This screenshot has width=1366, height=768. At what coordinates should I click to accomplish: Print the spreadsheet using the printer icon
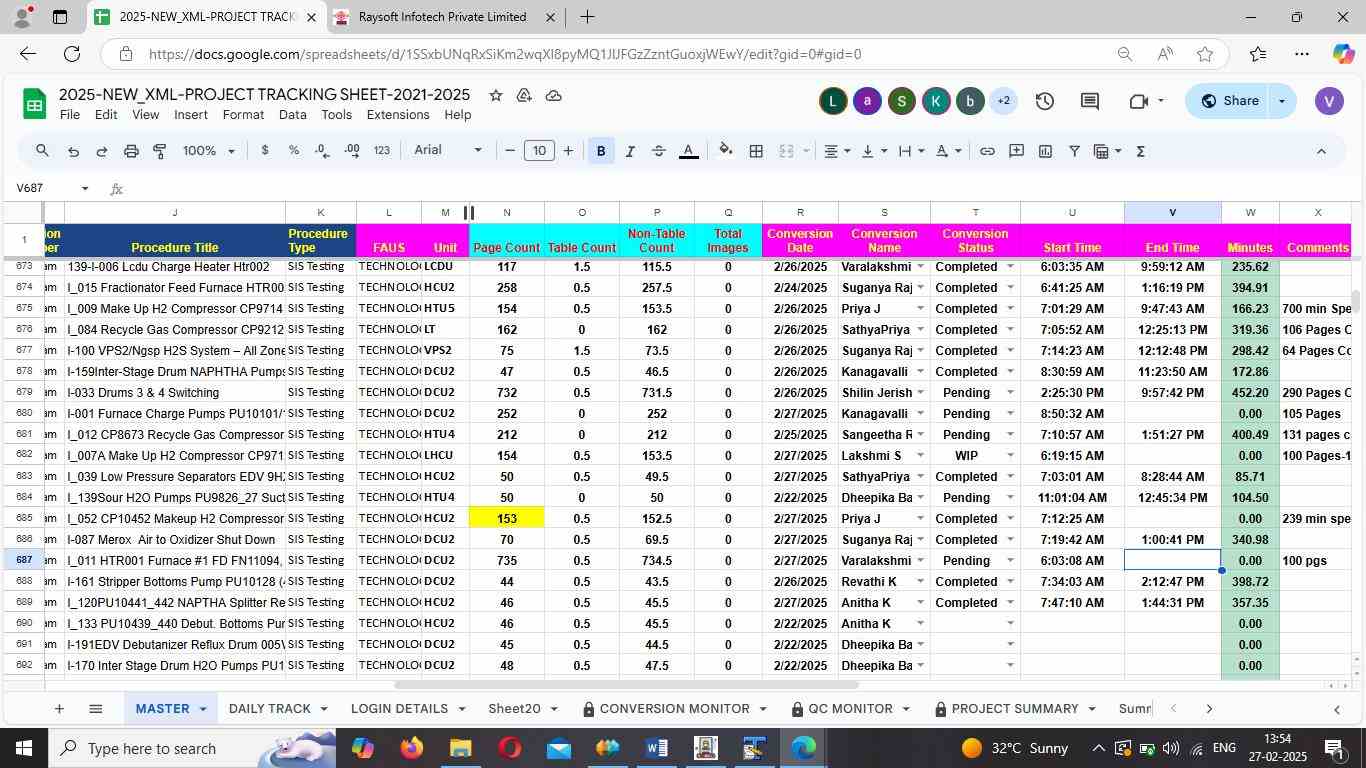click(131, 151)
